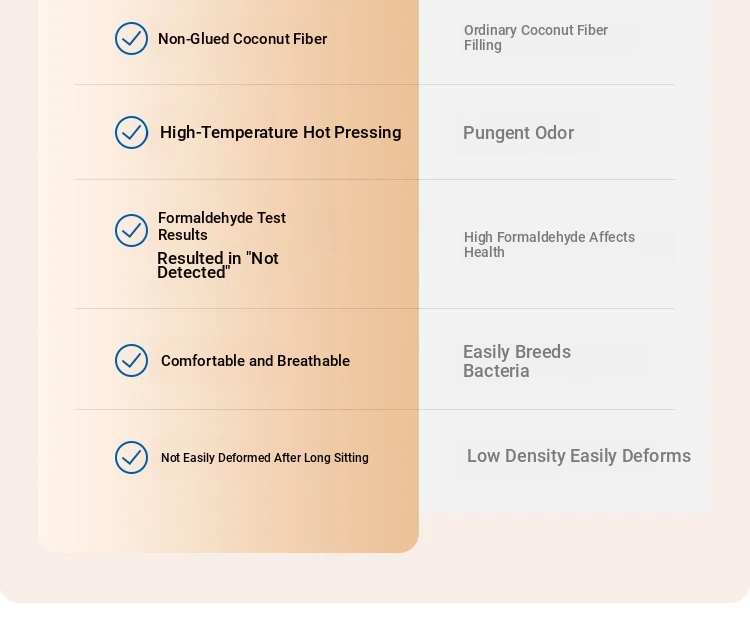The image size is (750, 641).
Task: Click checkmark icon next to Comfortable and Breathable
Action: [131, 360]
